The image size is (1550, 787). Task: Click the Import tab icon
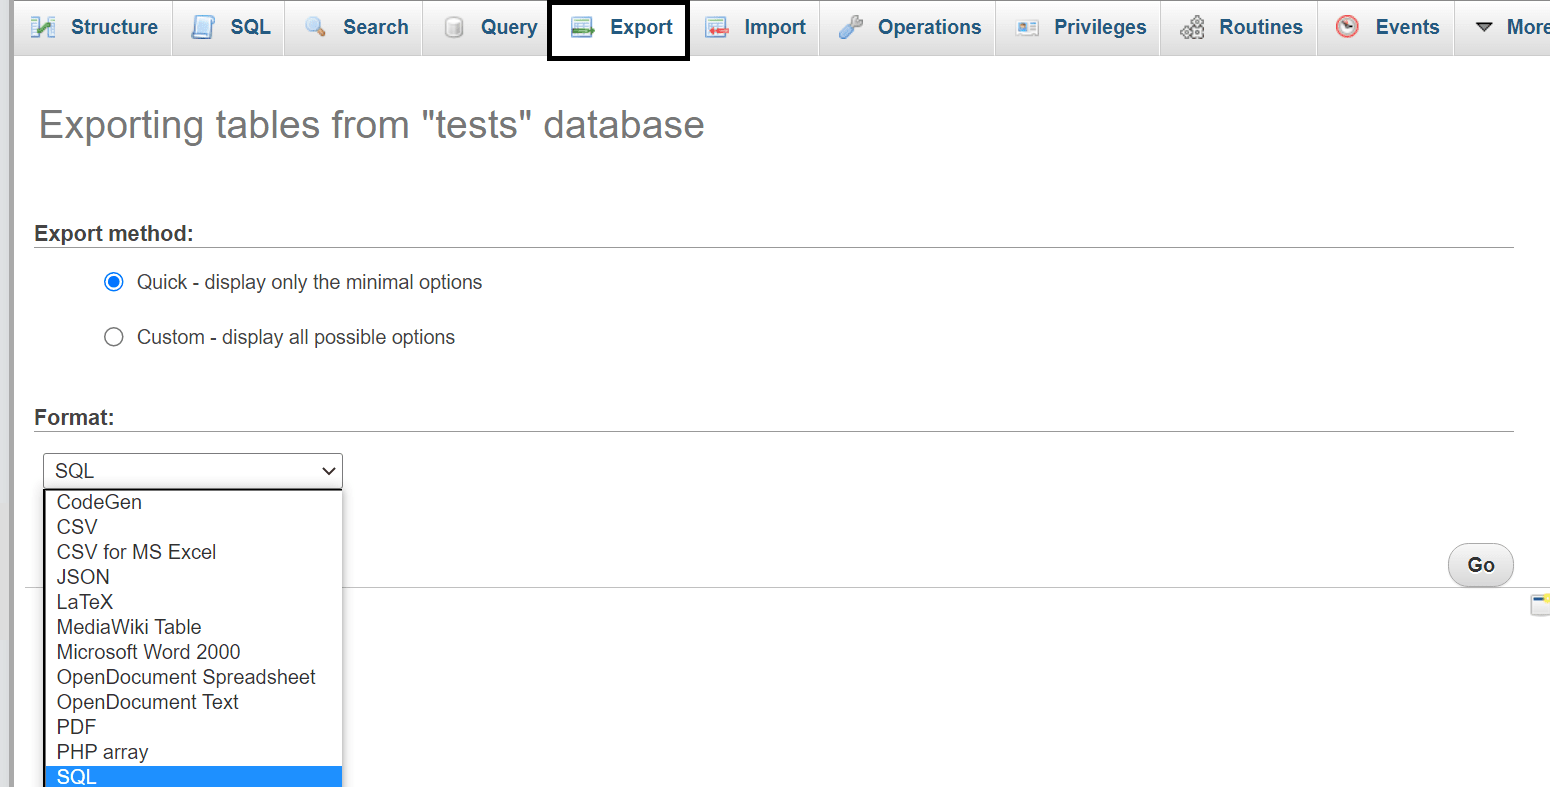pos(717,27)
